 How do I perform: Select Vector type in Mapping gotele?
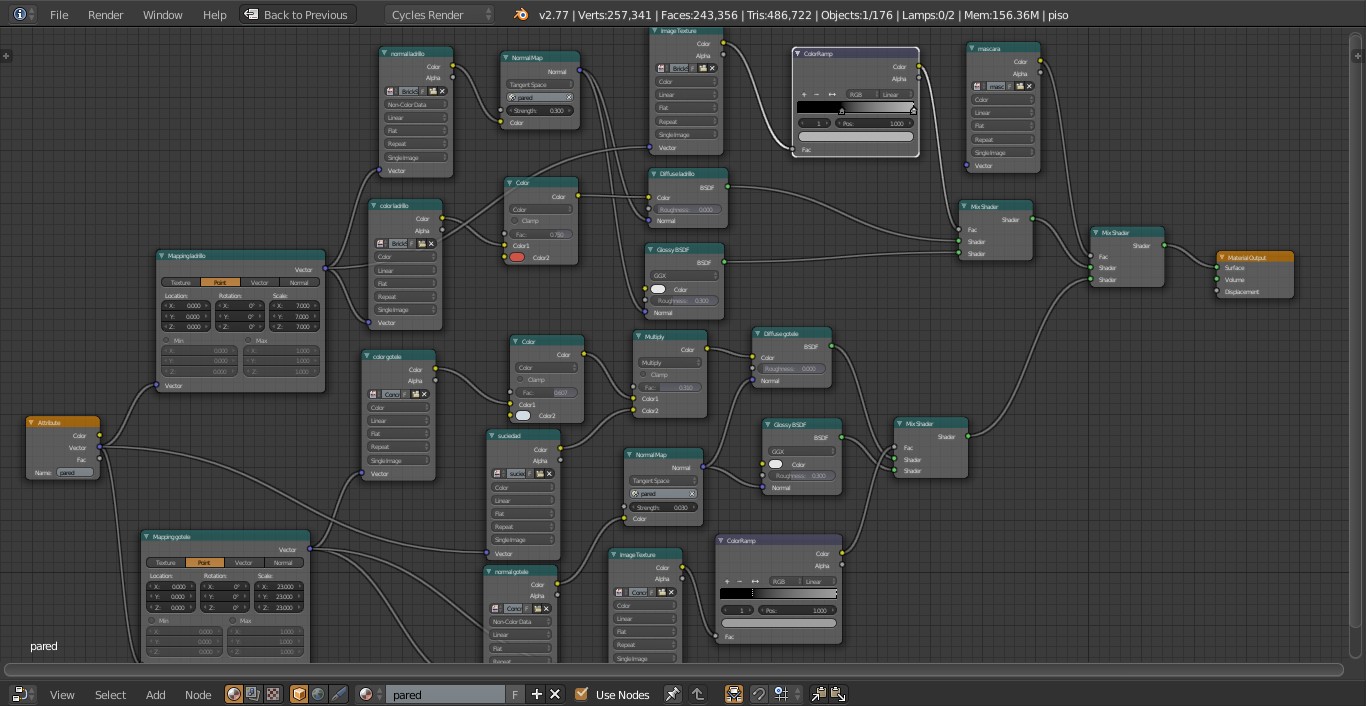point(244,563)
